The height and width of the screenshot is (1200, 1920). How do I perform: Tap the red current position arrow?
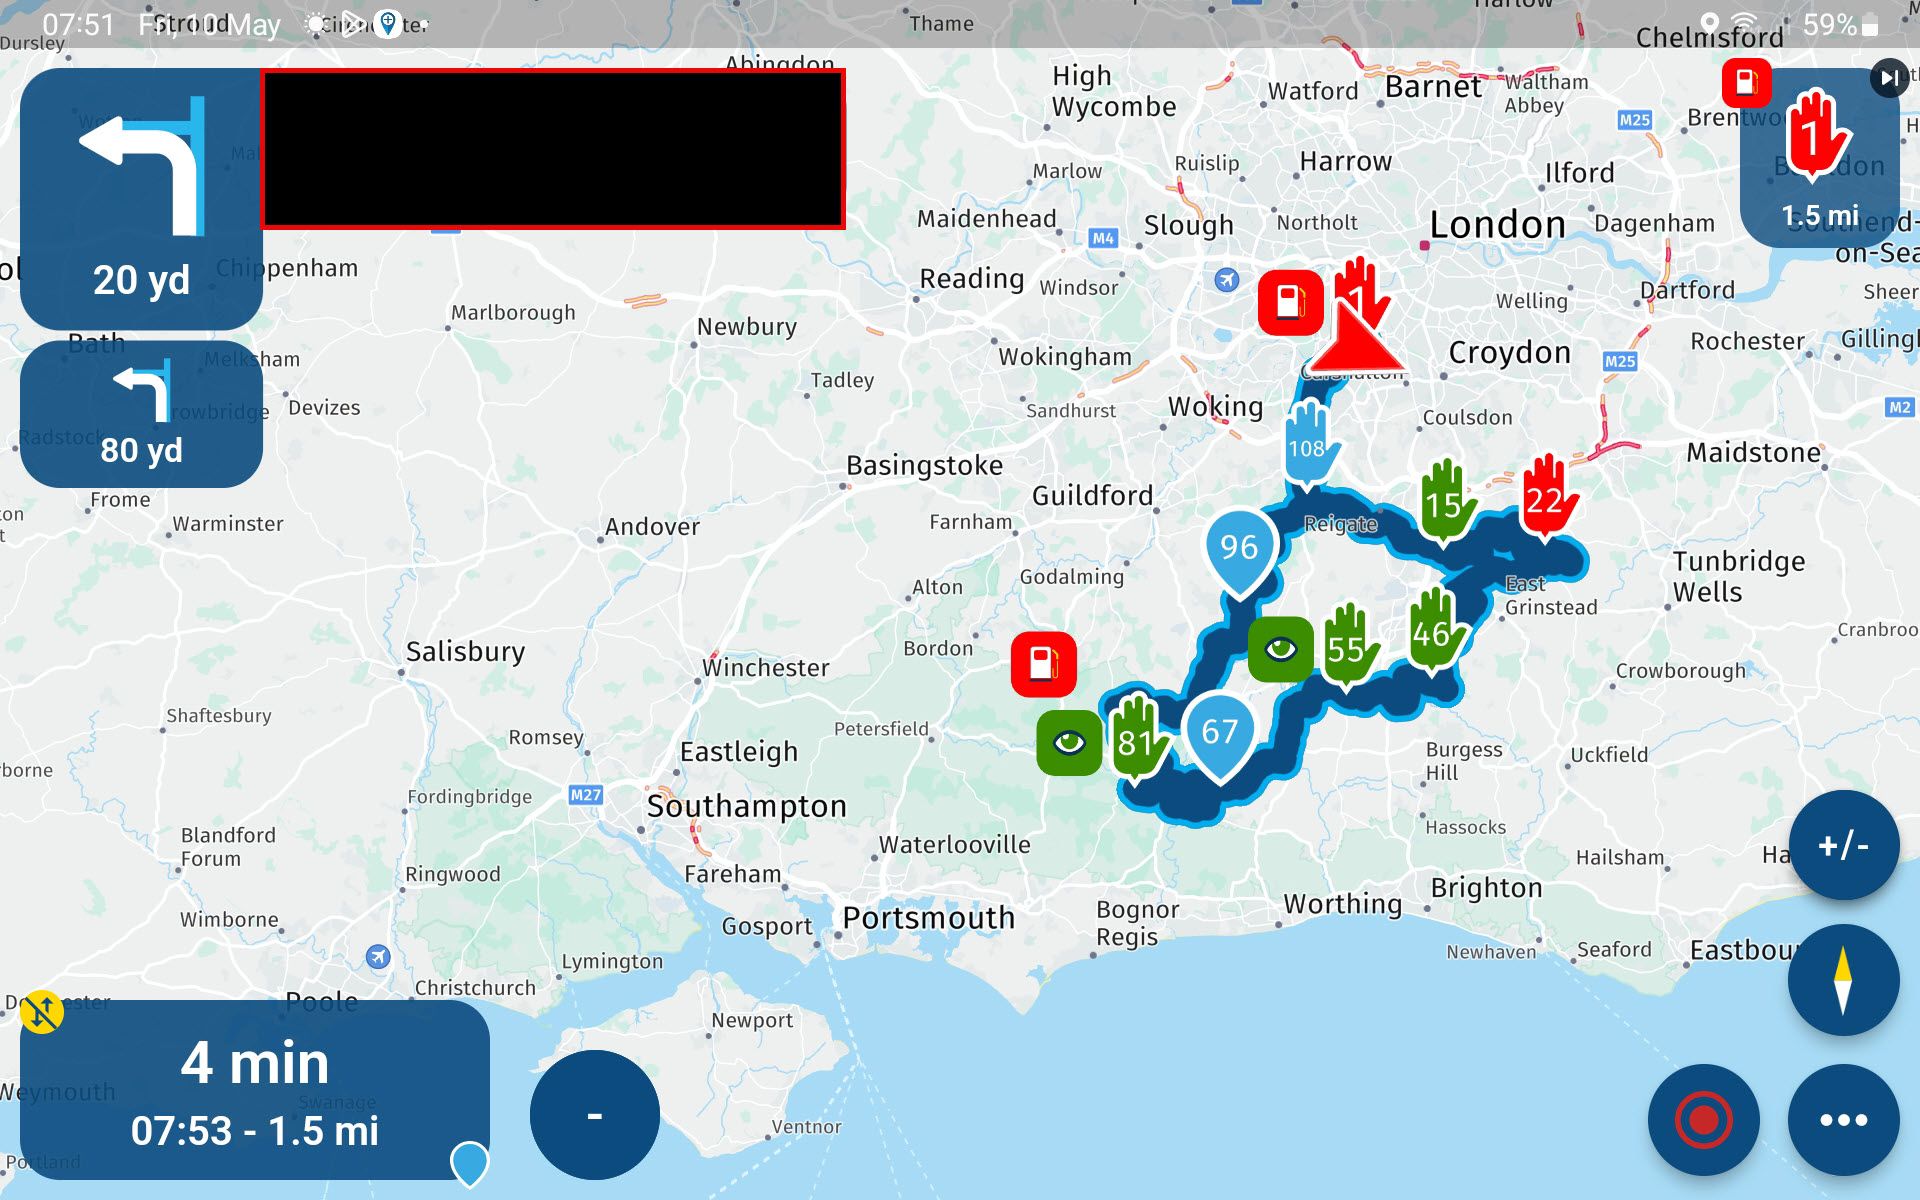pos(1356,342)
